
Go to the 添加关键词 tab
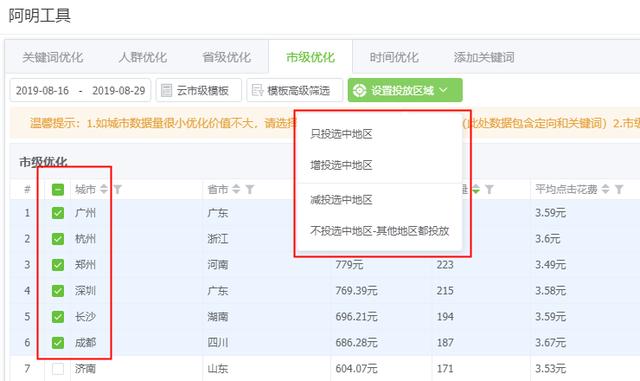(484, 57)
